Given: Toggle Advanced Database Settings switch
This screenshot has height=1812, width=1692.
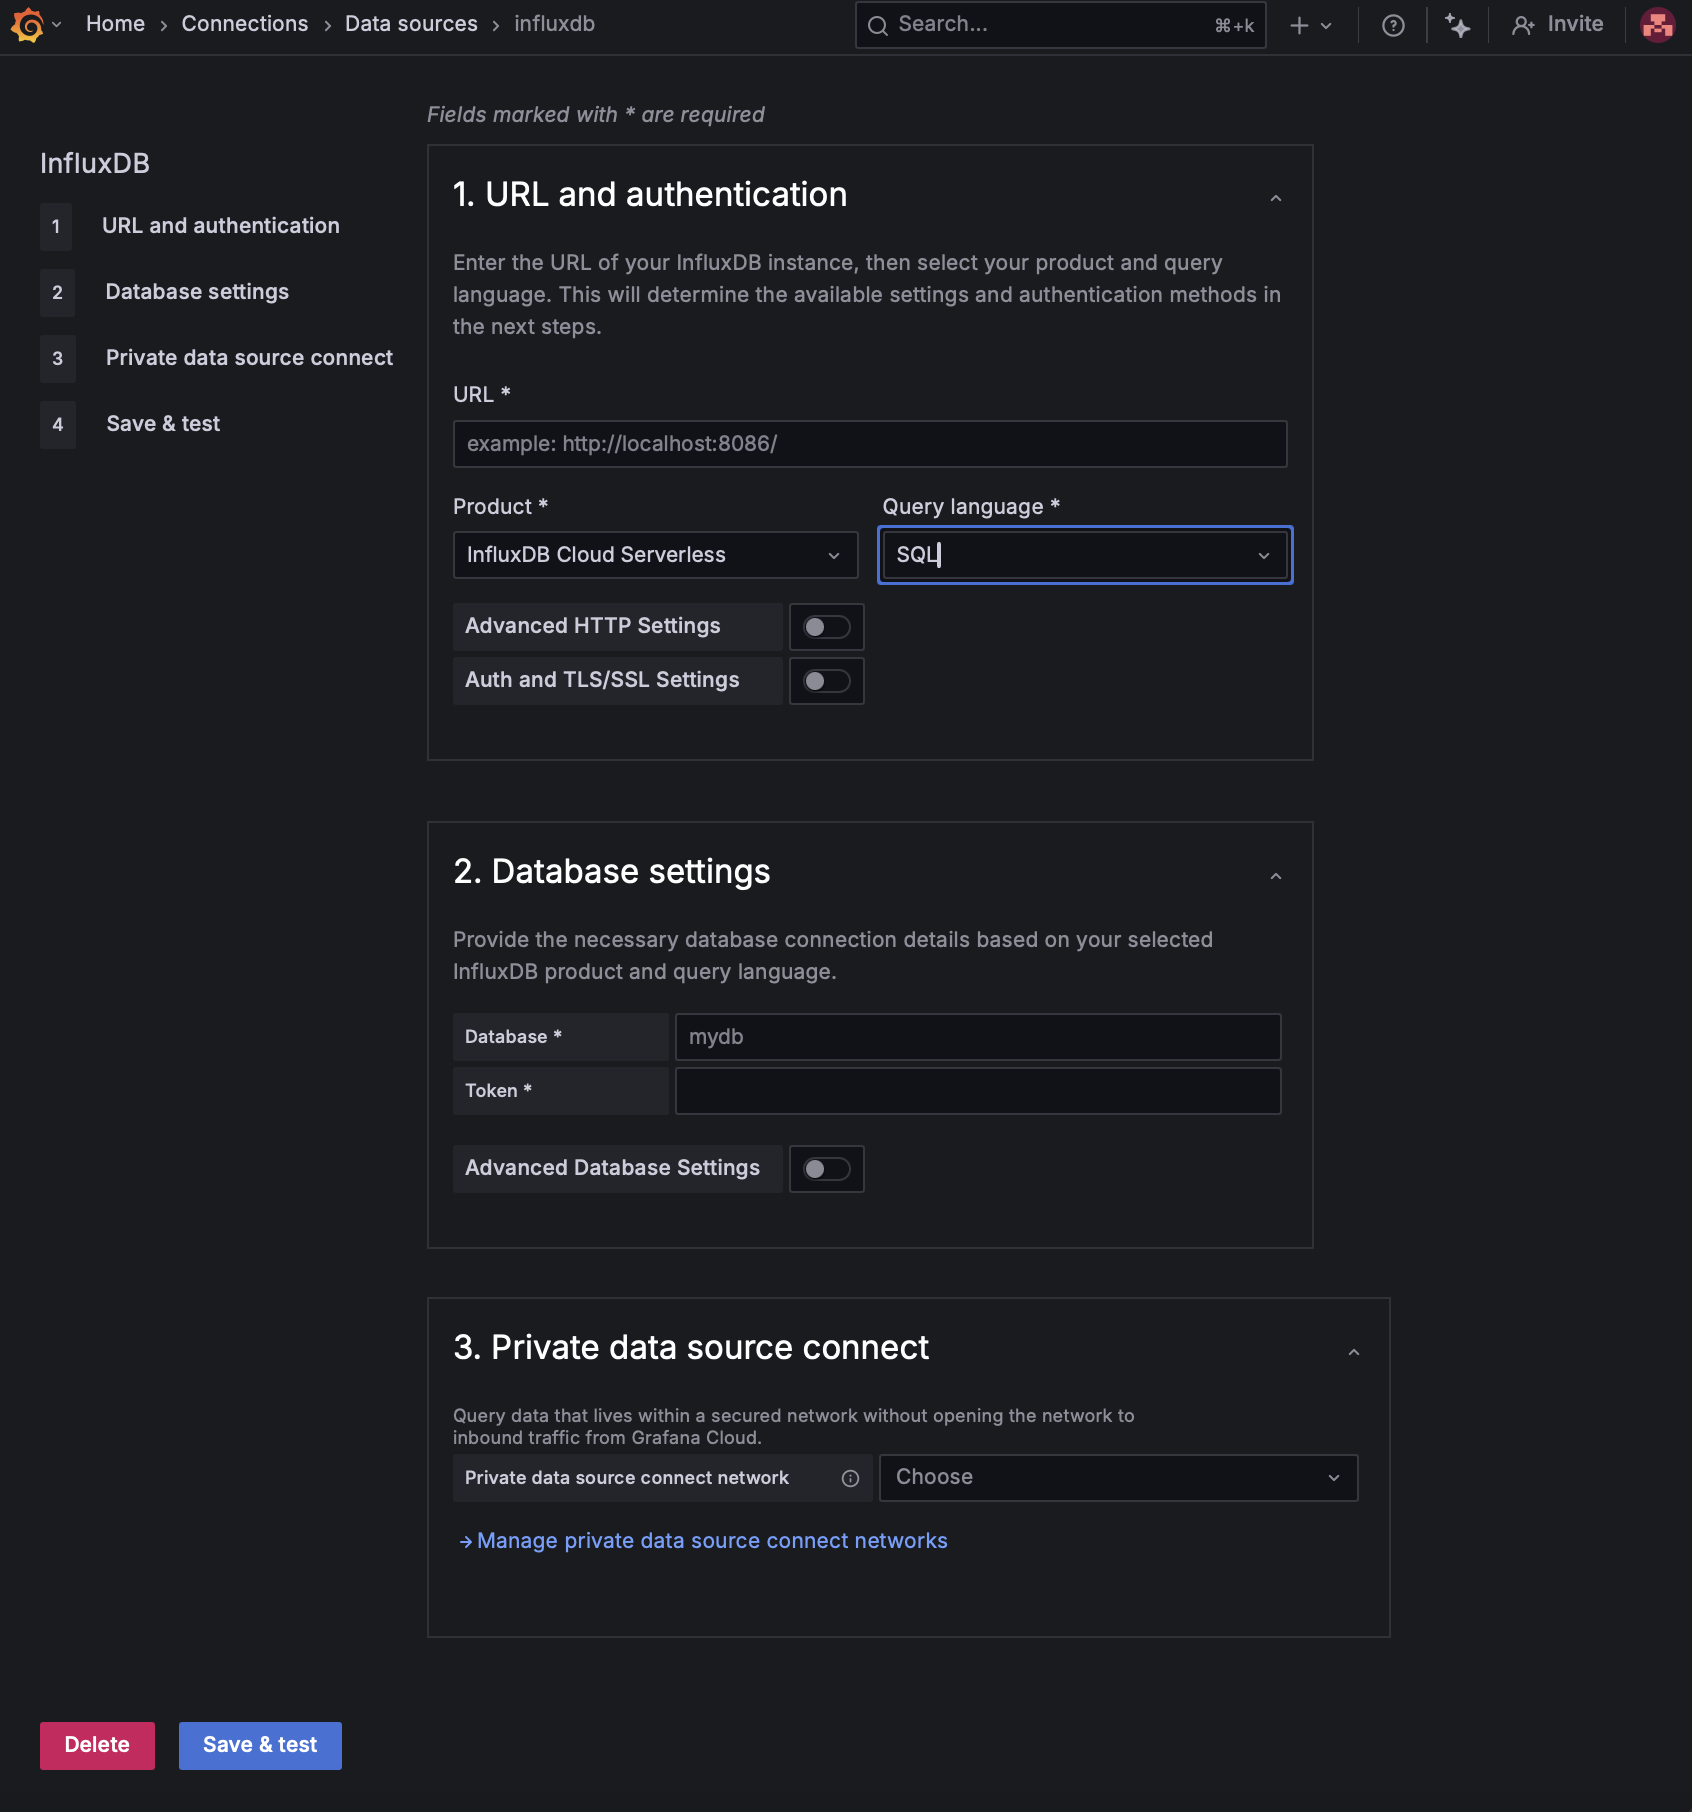Looking at the screenshot, I should pos(827,1169).
